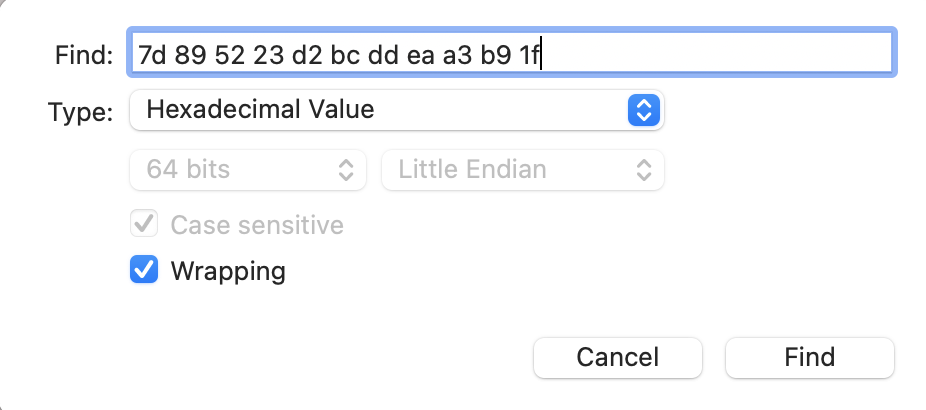Click the Case sensitive label text
The height and width of the screenshot is (410, 926).
tap(257, 225)
